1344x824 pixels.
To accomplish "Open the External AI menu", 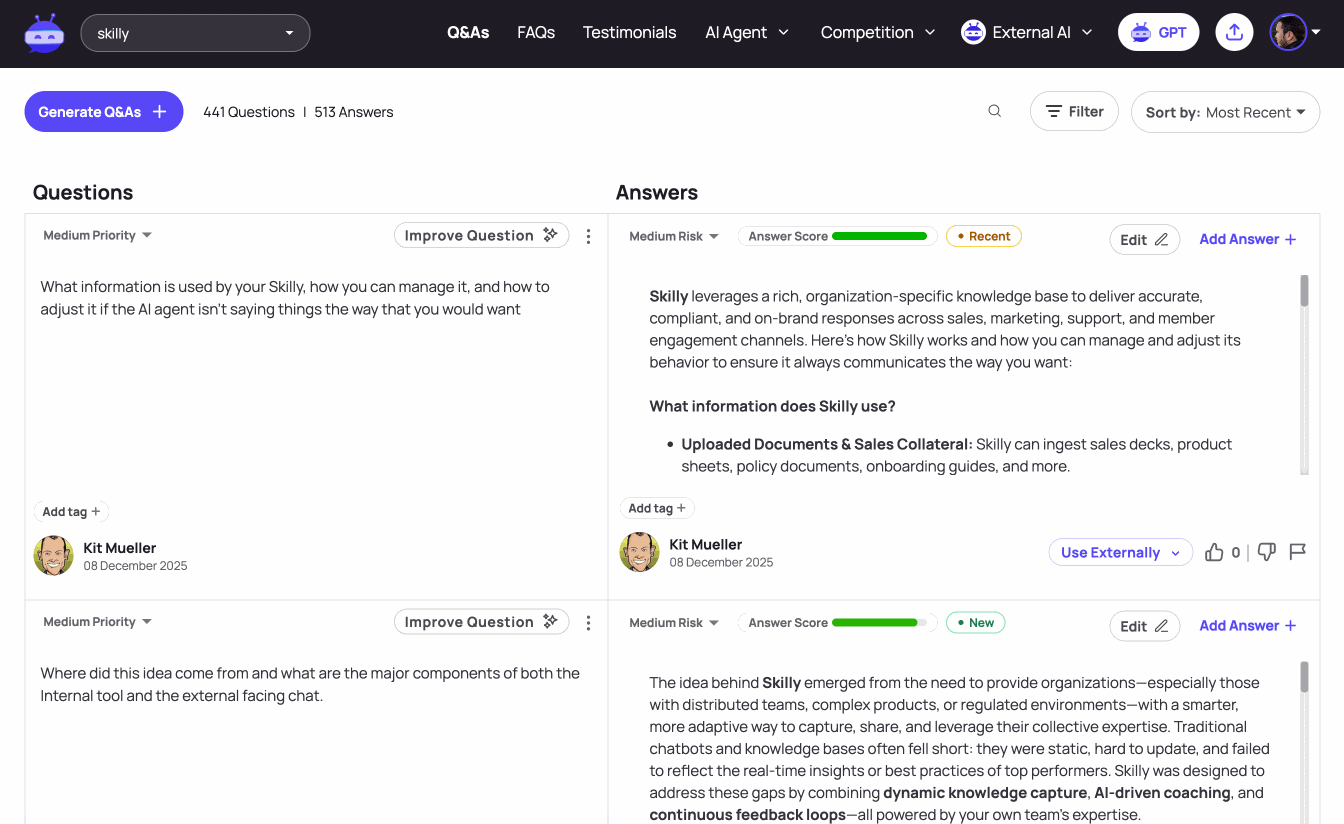I will click(1027, 33).
